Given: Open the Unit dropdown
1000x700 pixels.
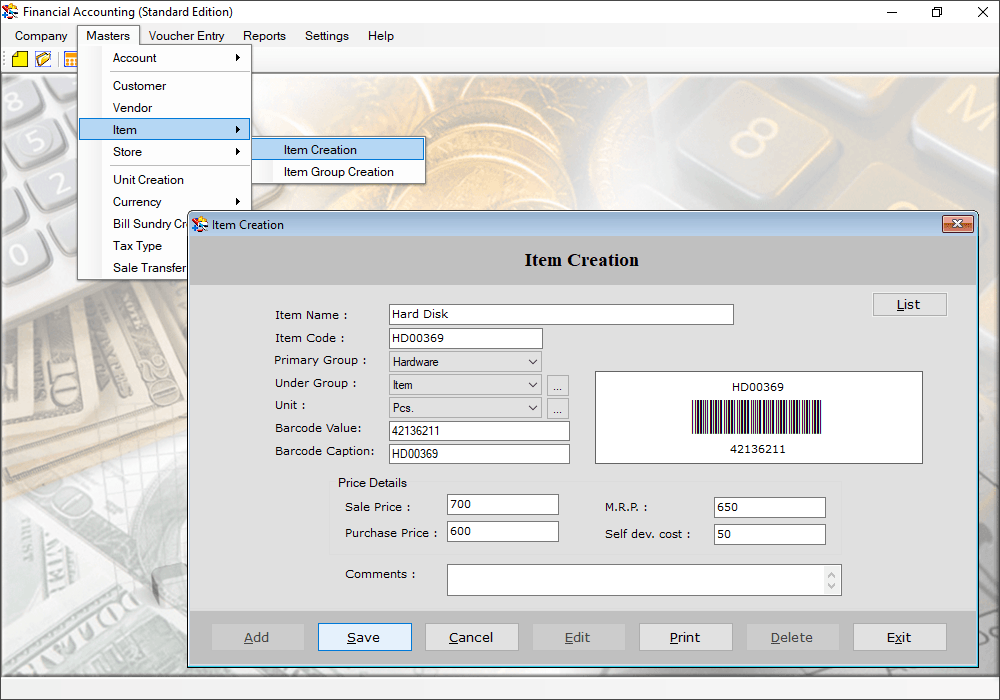Looking at the screenshot, I should coord(466,408).
